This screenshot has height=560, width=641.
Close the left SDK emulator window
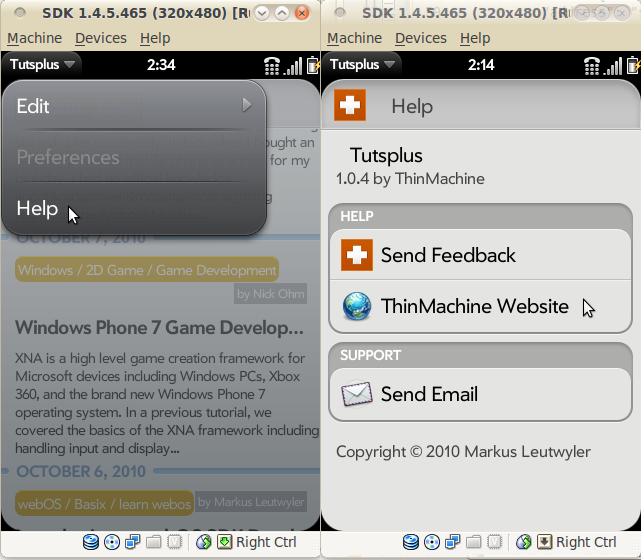(x=302, y=13)
